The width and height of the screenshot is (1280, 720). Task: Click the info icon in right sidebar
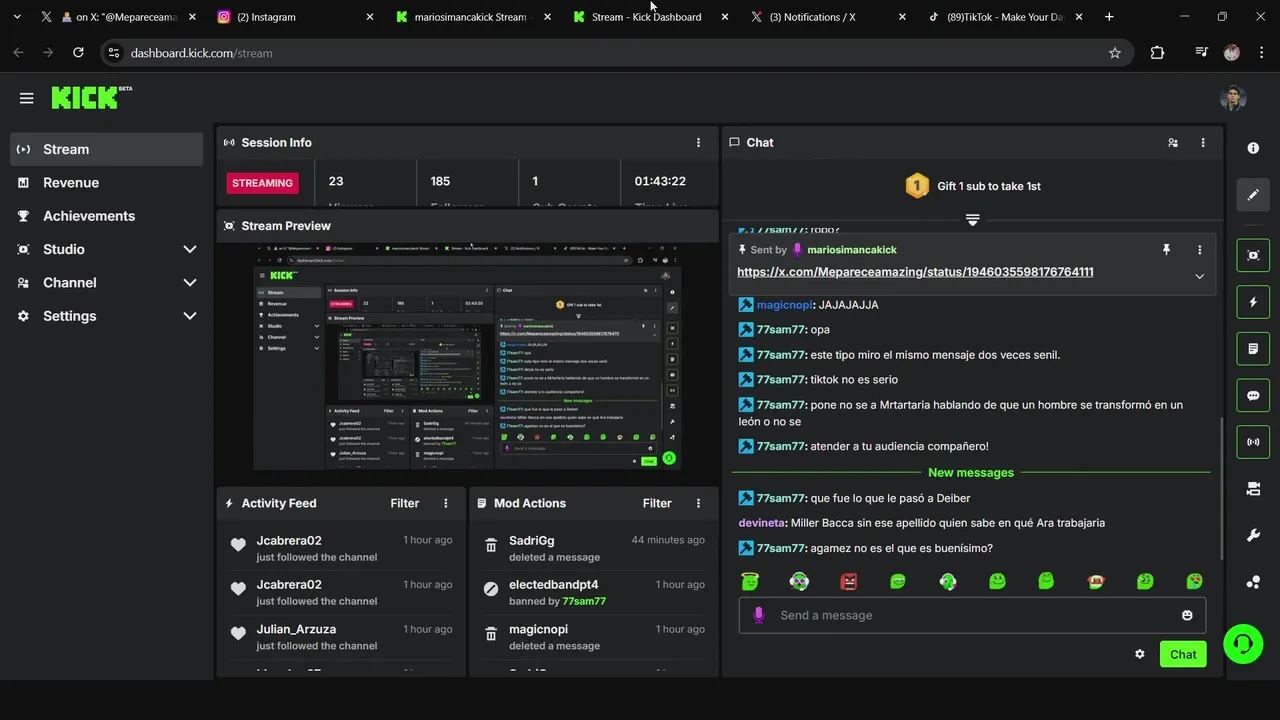(1253, 148)
